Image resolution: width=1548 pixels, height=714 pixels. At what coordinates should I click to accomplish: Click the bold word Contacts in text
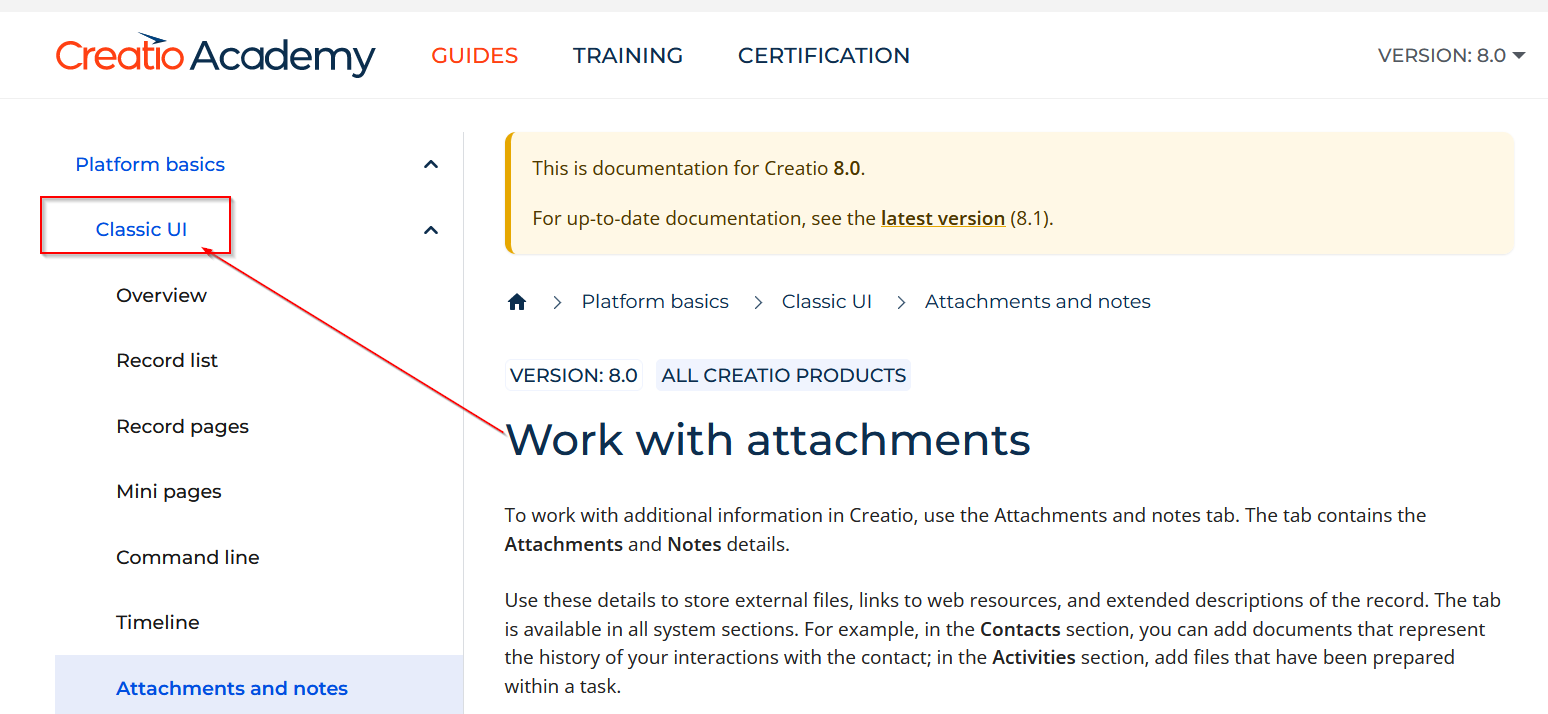(x=1020, y=629)
